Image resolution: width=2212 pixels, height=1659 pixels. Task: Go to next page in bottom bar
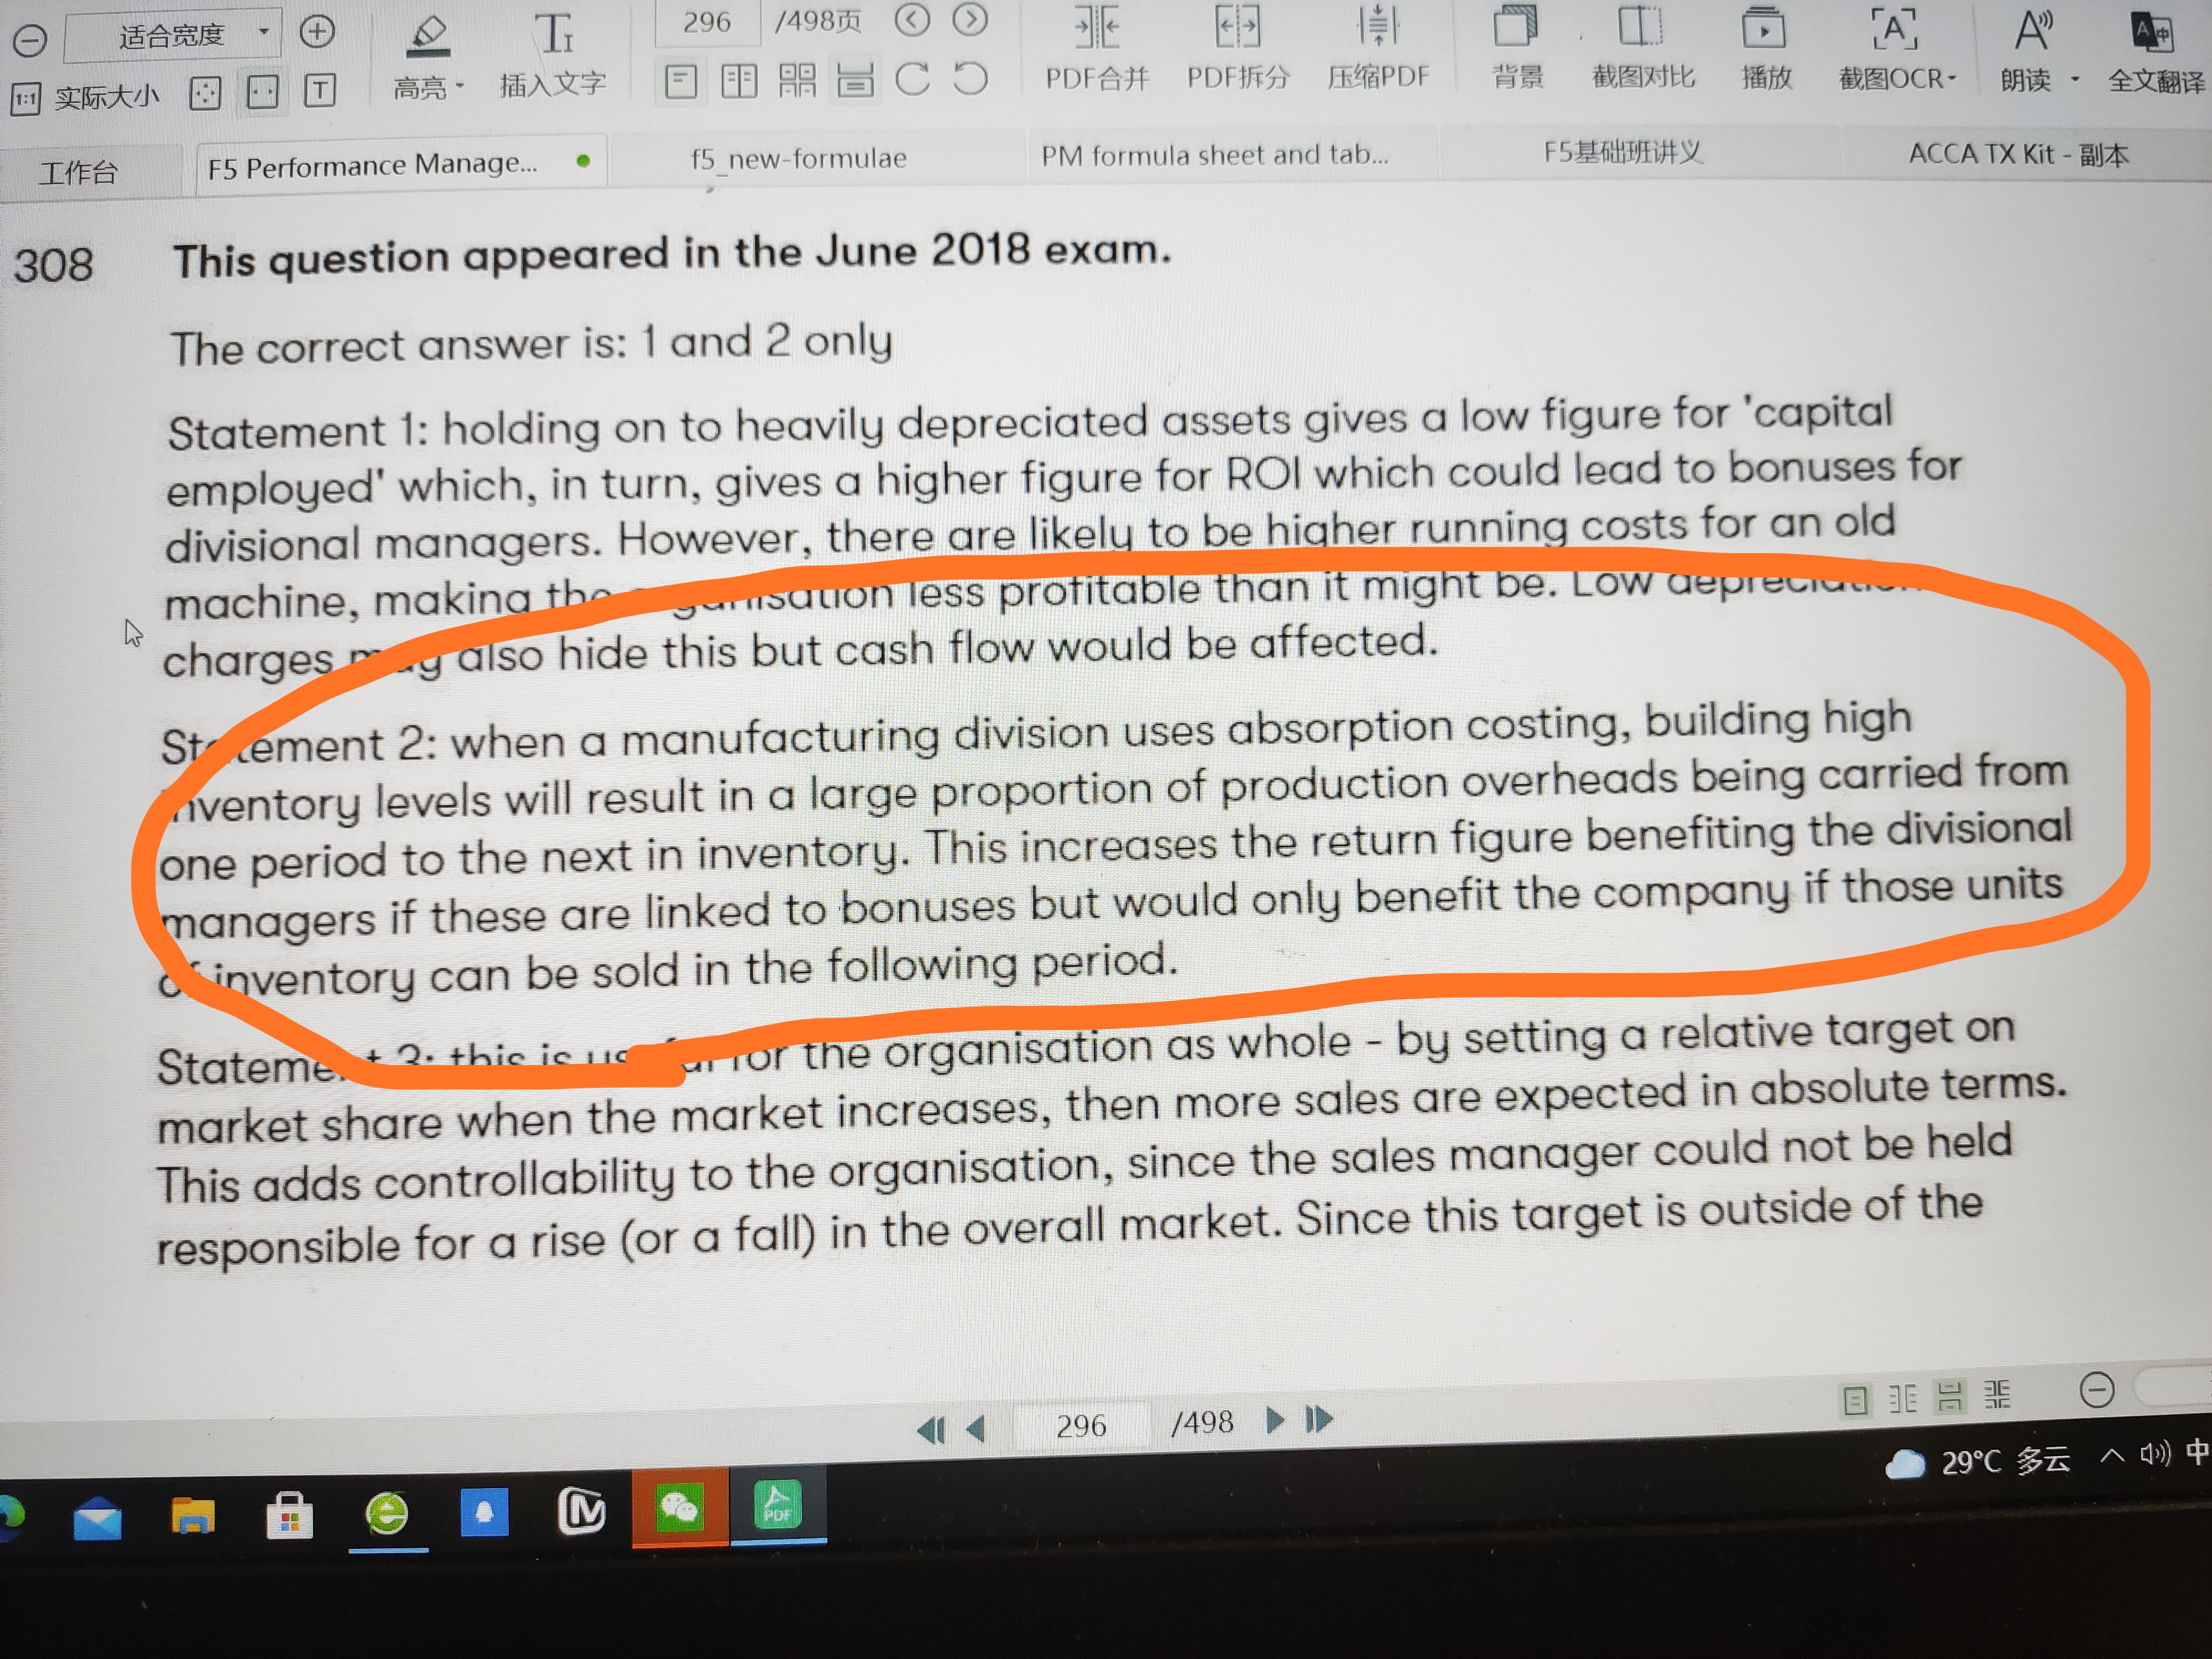tap(1274, 1420)
